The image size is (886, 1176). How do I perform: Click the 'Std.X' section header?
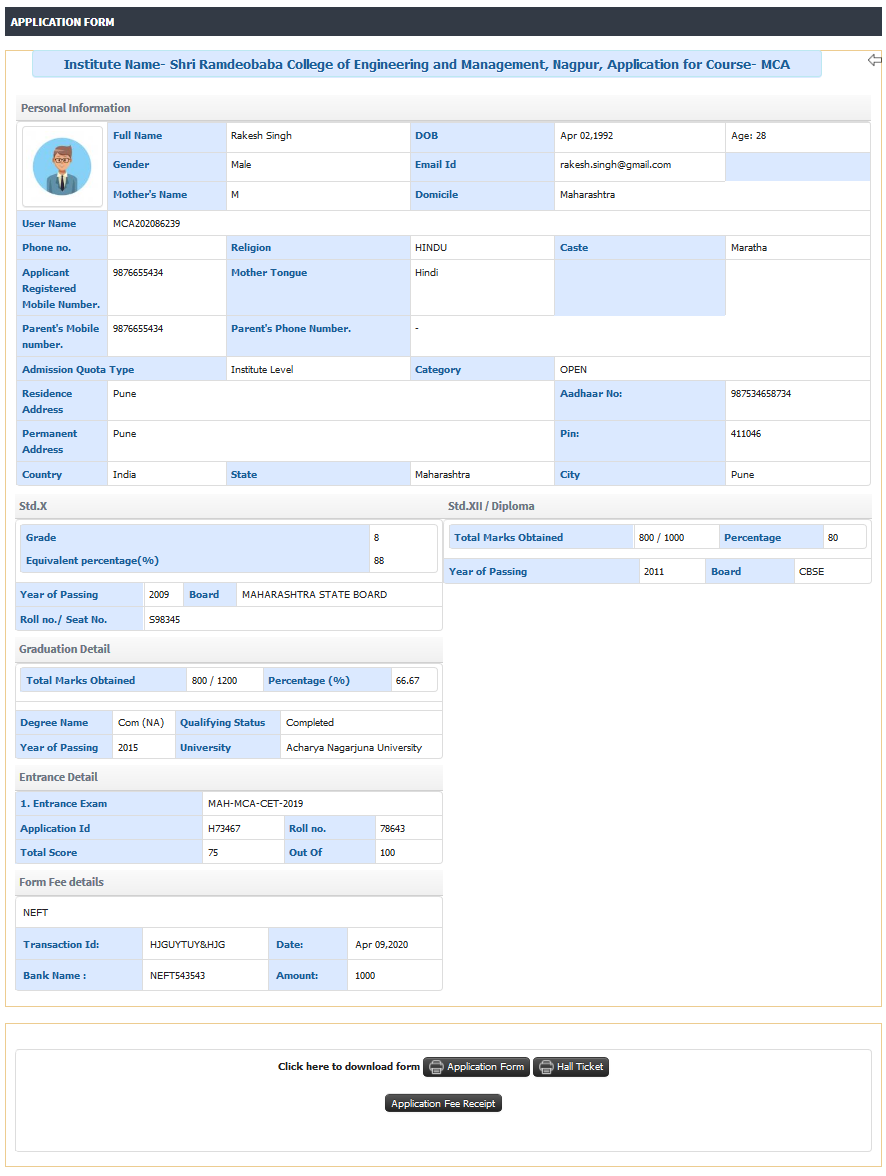(x=33, y=506)
